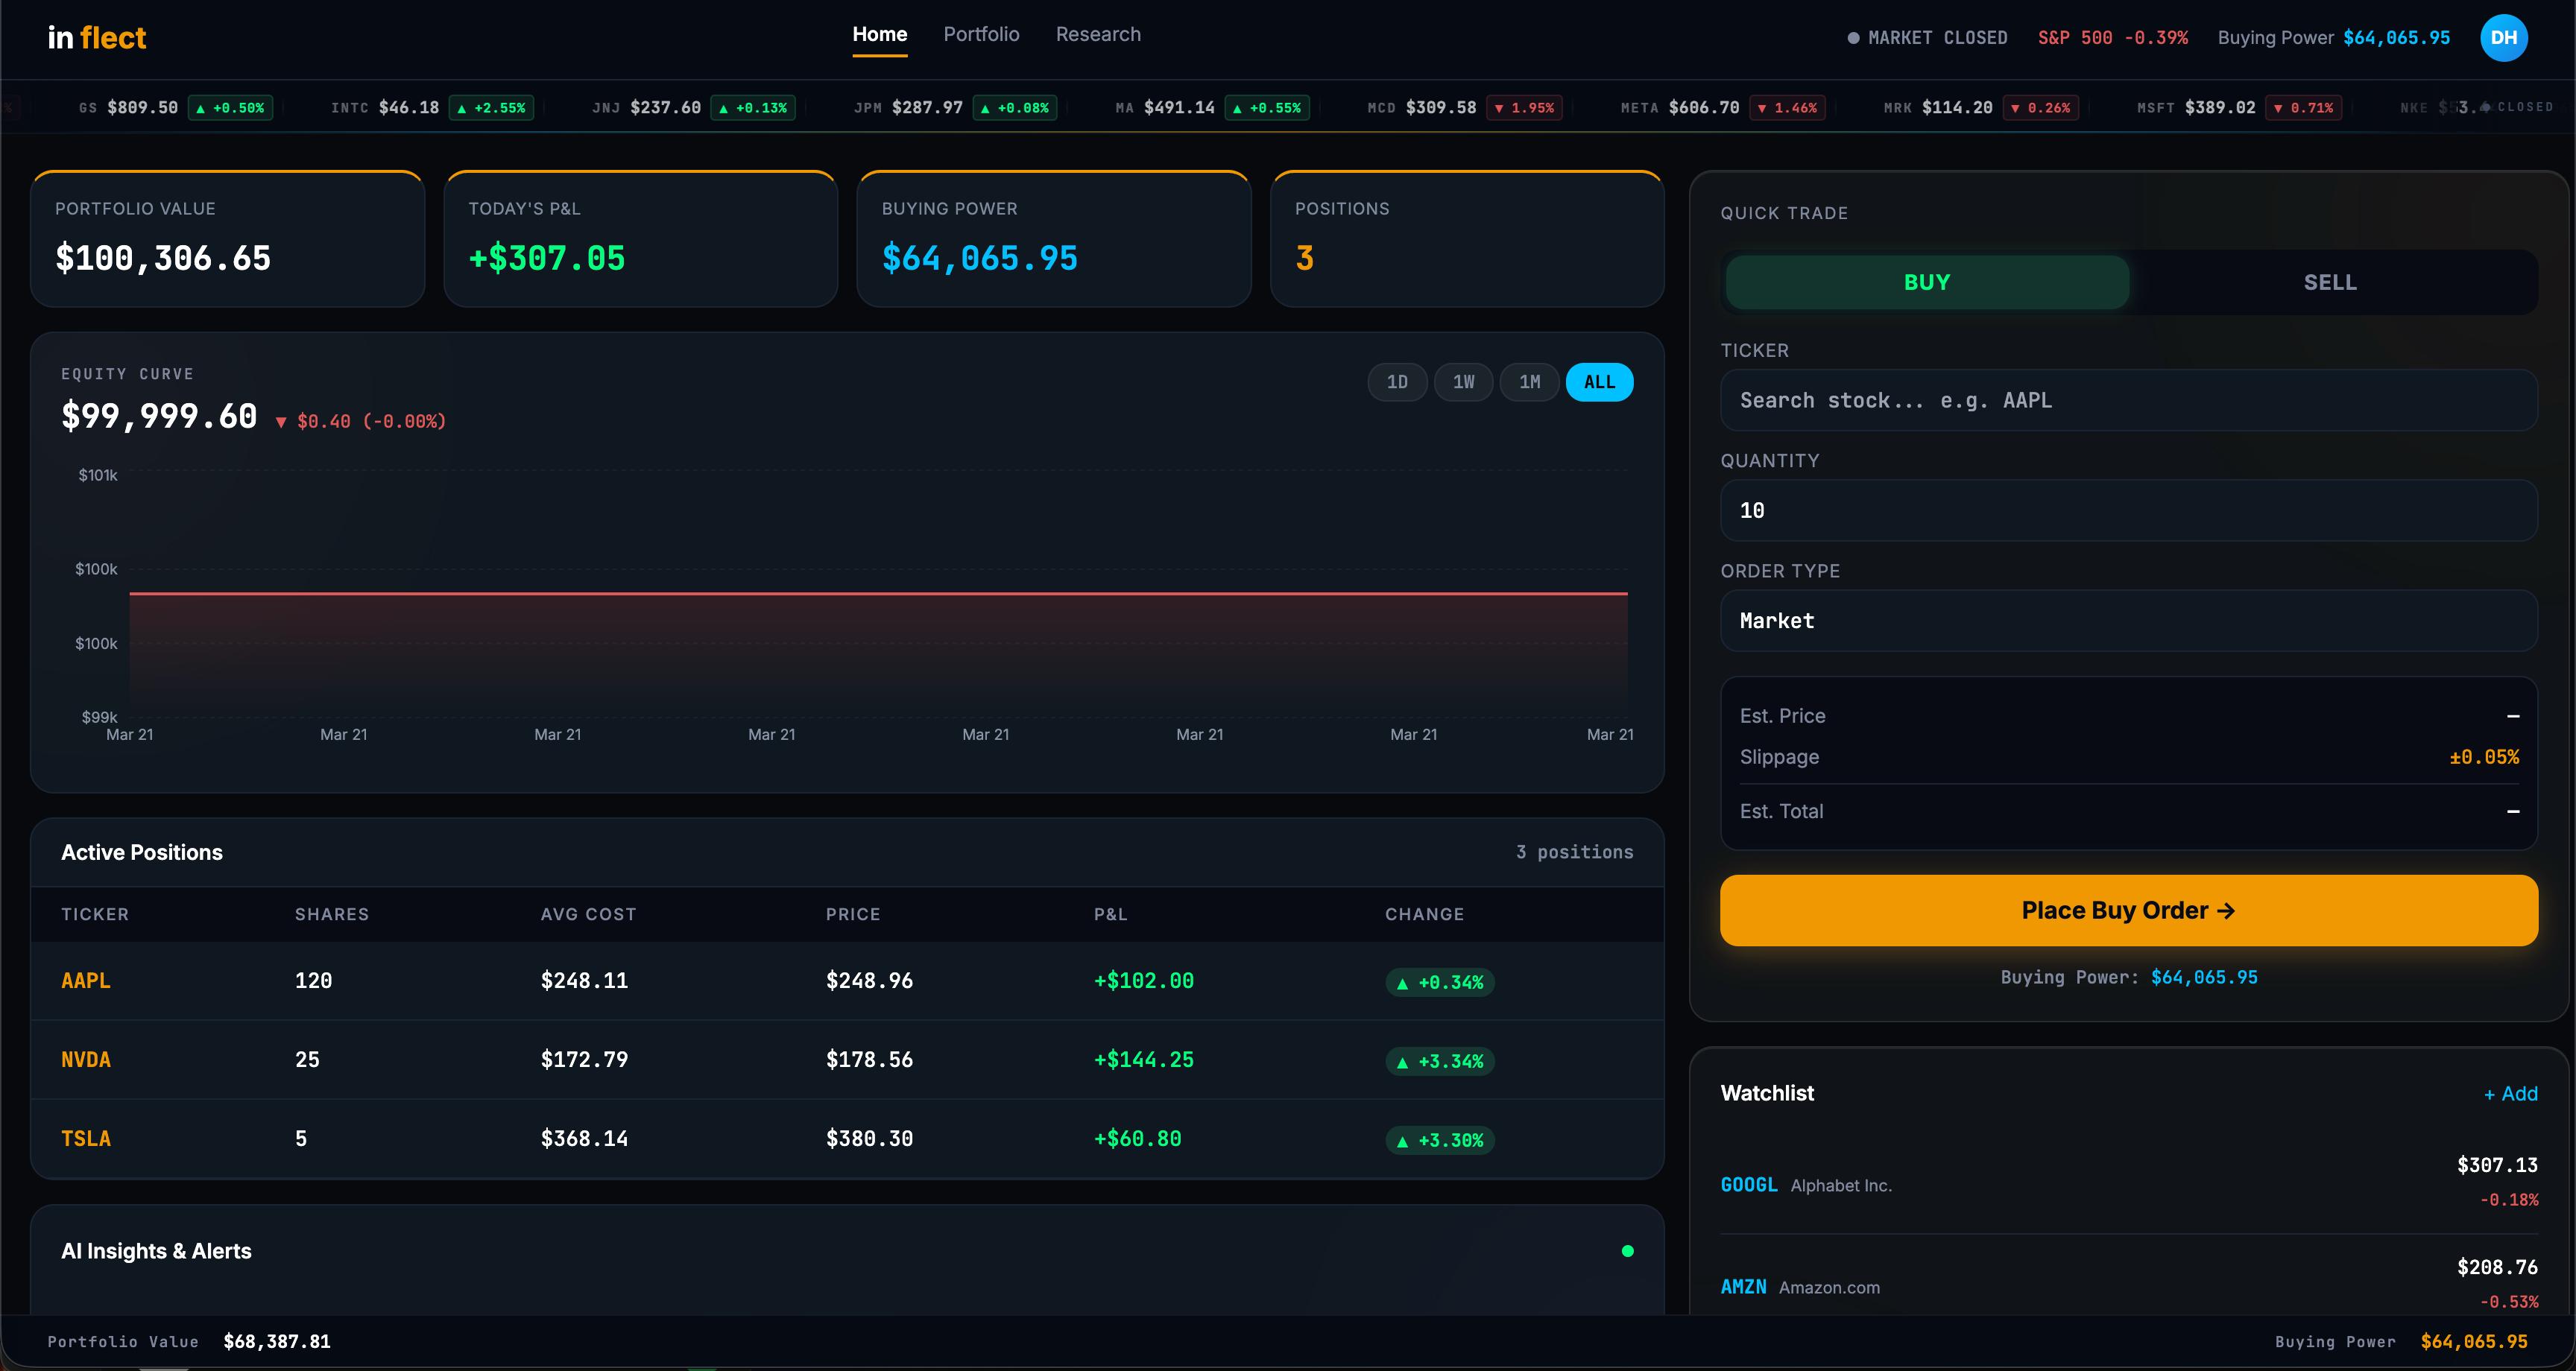Image resolution: width=2576 pixels, height=1371 pixels.
Task: Select the 1W chart range option
Action: click(x=1463, y=382)
